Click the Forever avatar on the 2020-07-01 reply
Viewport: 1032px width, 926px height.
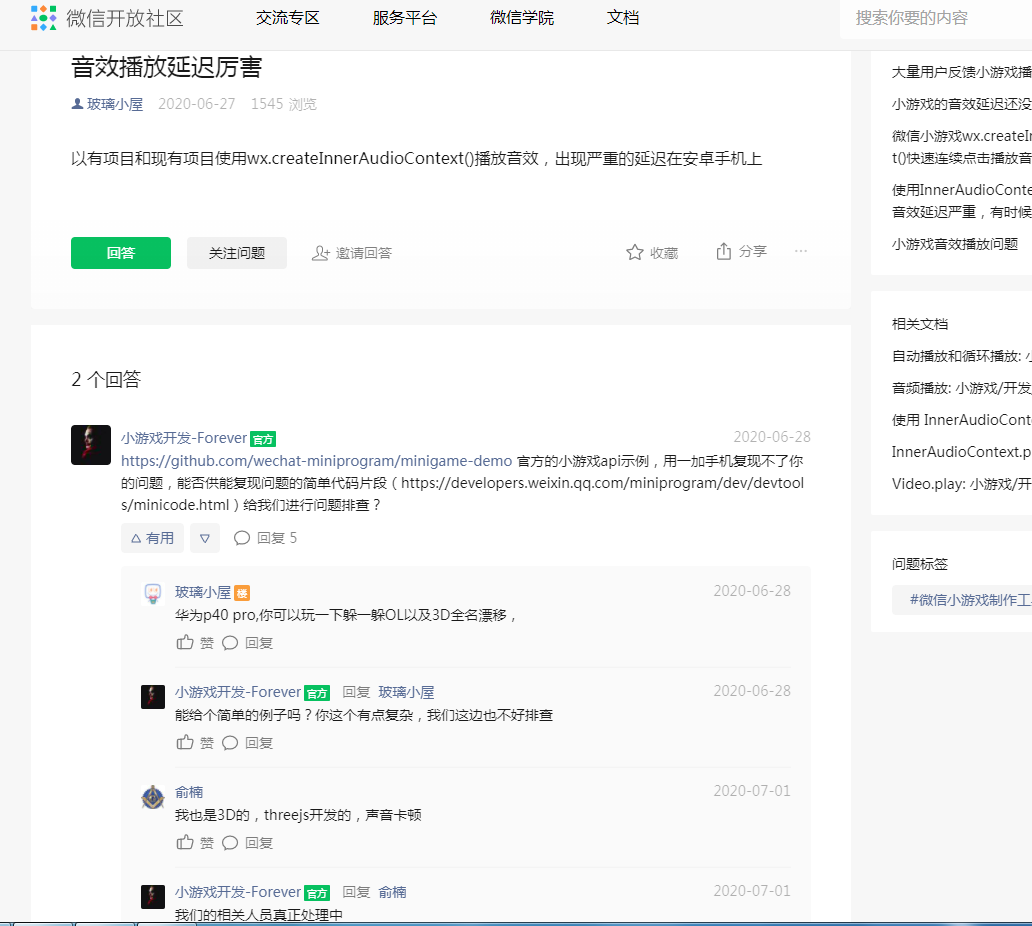[x=153, y=897]
